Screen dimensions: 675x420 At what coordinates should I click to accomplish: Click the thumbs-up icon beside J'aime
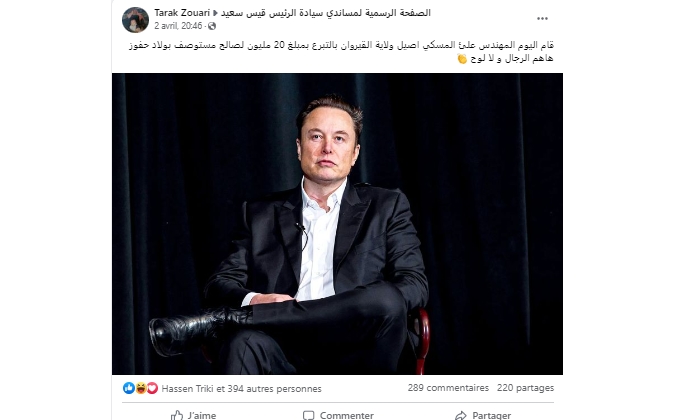point(176,415)
